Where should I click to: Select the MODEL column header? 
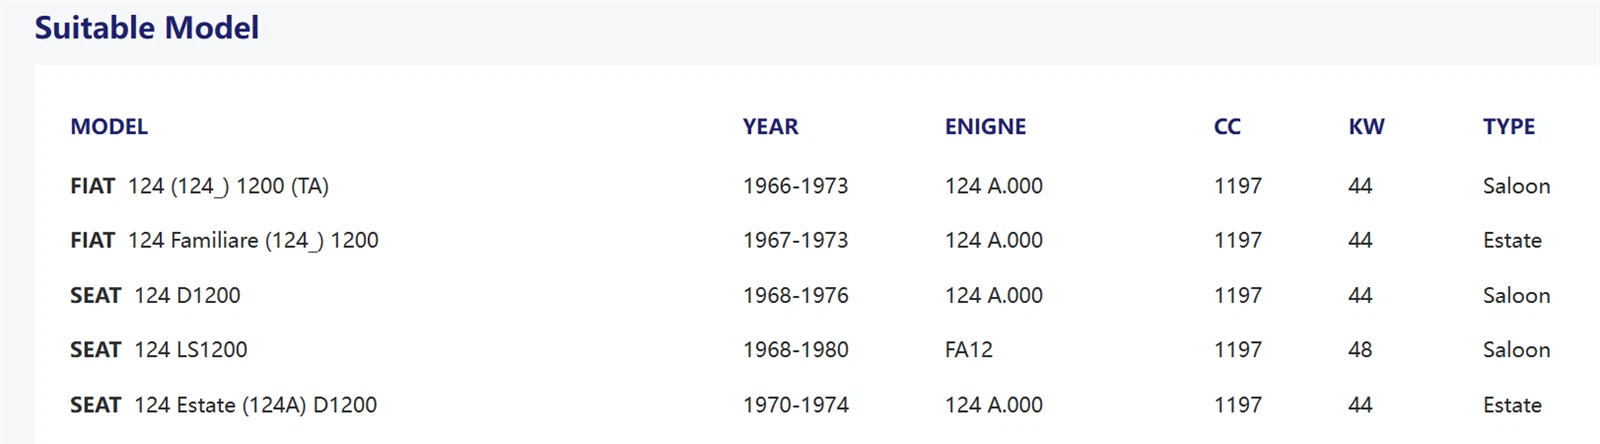click(x=109, y=127)
